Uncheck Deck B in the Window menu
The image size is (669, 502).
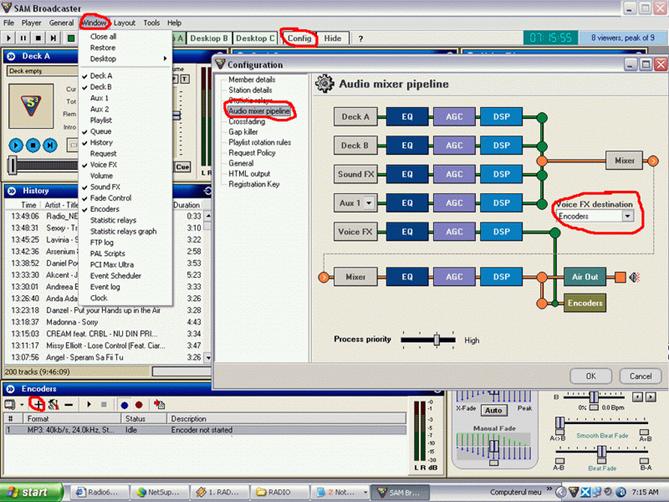pyautogui.click(x=101, y=87)
